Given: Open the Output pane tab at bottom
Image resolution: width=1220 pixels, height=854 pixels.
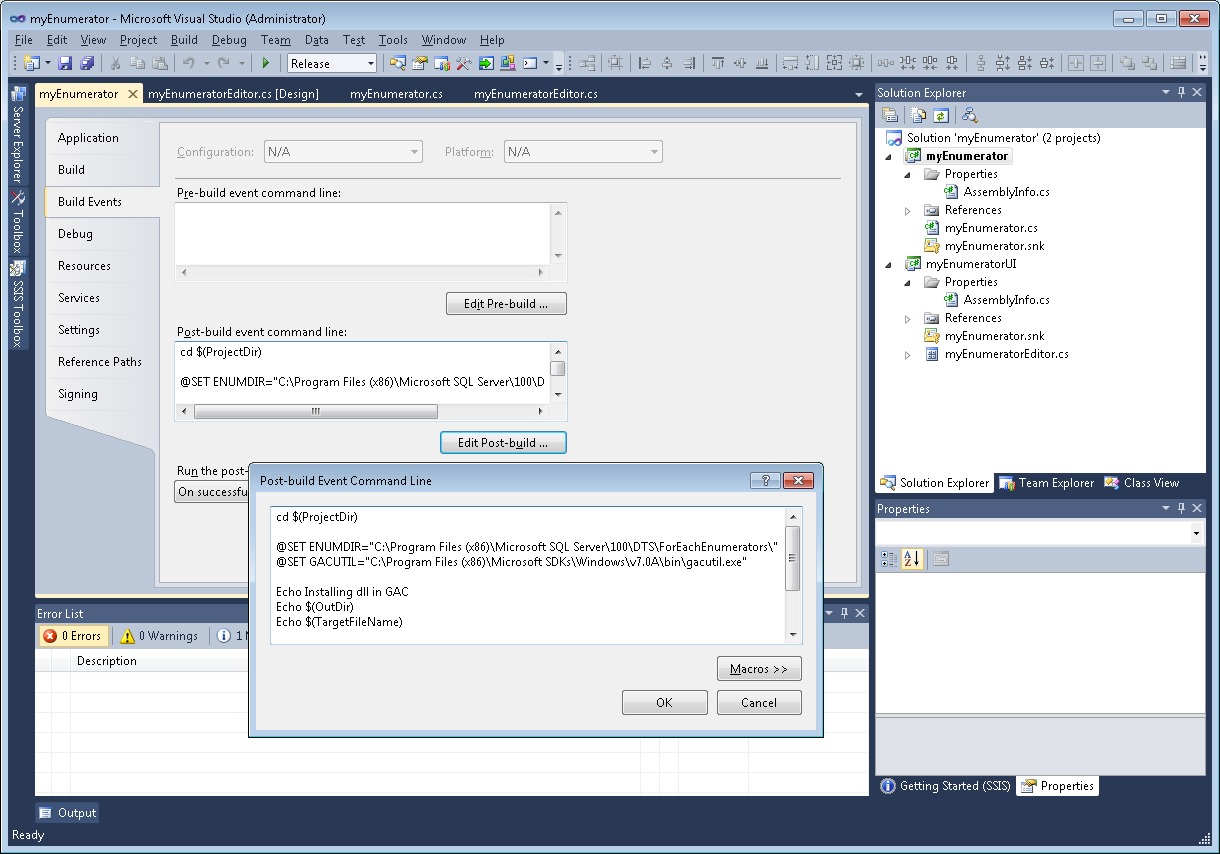Looking at the screenshot, I should (x=68, y=813).
